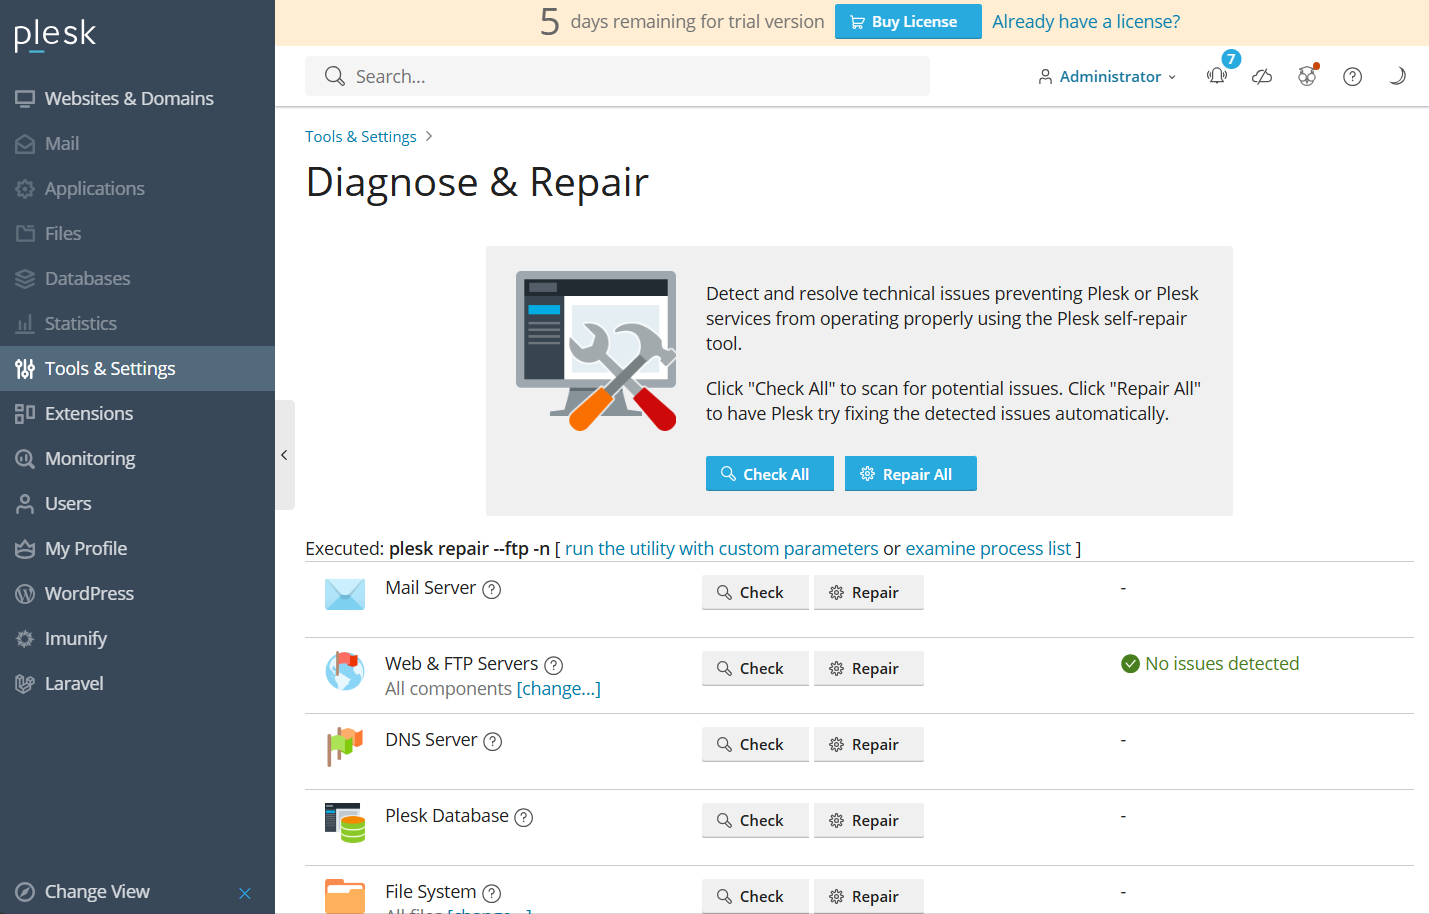Open the Administrator account dropdown

[1107, 76]
